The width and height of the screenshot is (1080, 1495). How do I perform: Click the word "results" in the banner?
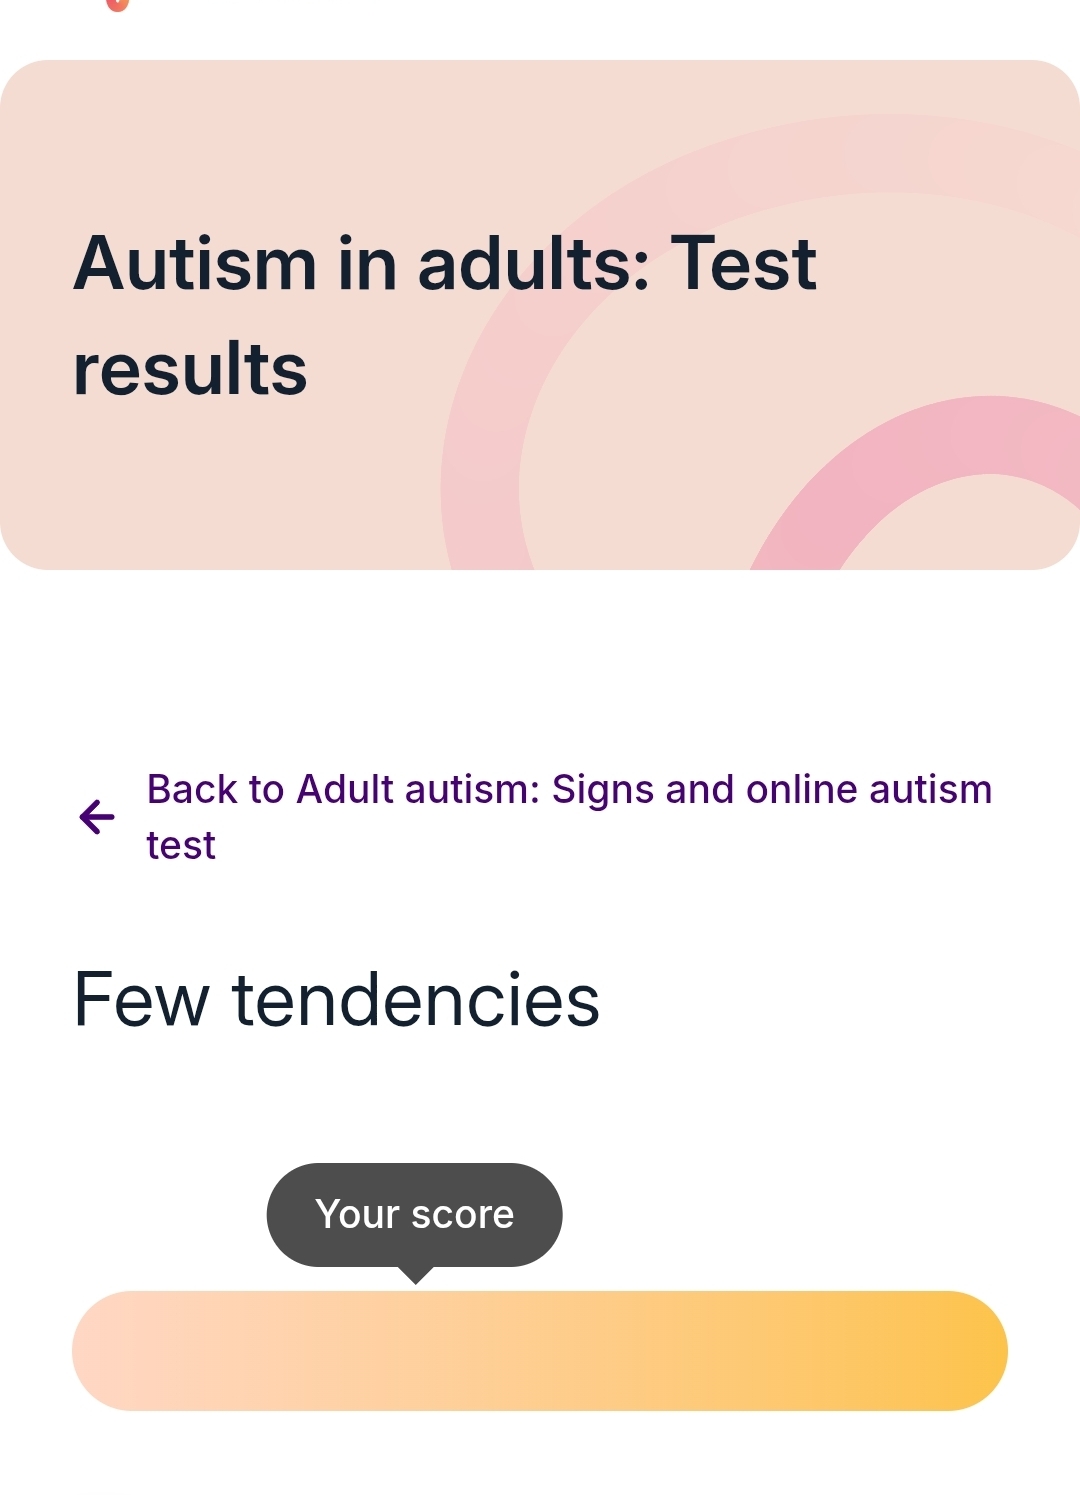(190, 368)
